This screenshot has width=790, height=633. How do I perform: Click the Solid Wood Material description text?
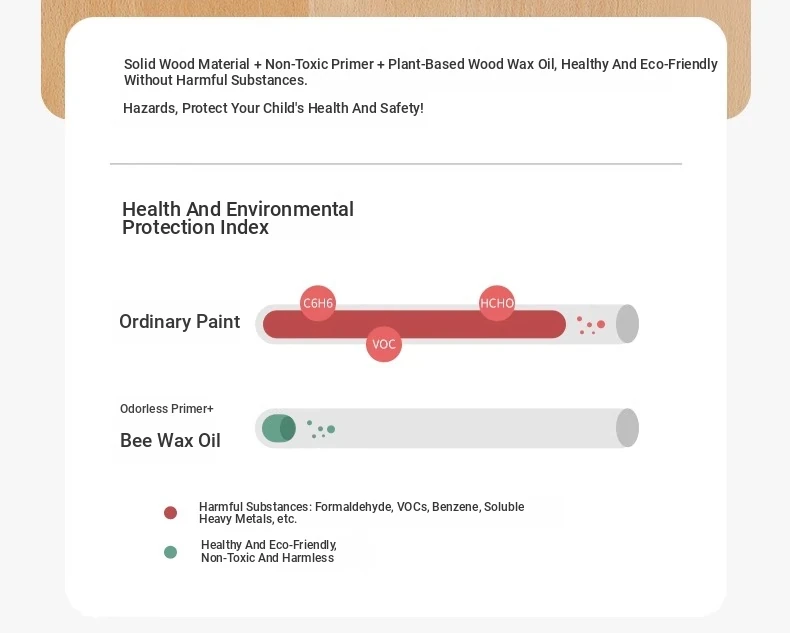(x=421, y=72)
